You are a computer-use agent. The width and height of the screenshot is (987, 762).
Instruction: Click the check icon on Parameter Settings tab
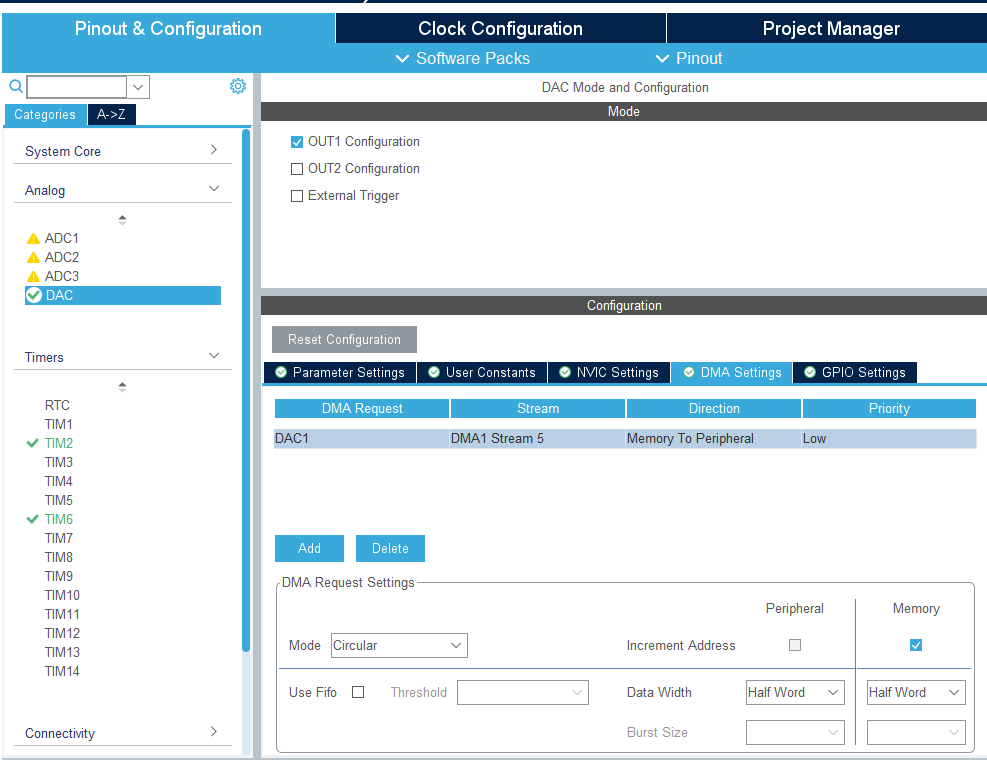pos(281,372)
